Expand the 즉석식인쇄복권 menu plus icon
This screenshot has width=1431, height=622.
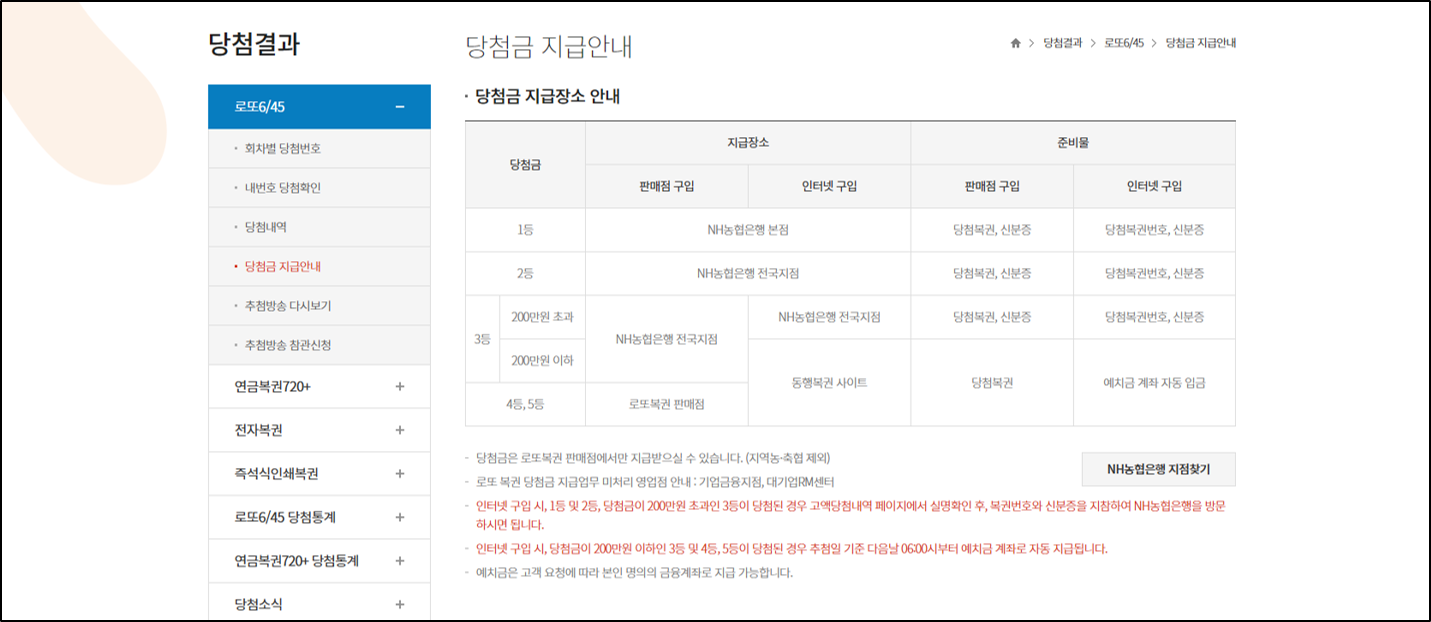(400, 473)
